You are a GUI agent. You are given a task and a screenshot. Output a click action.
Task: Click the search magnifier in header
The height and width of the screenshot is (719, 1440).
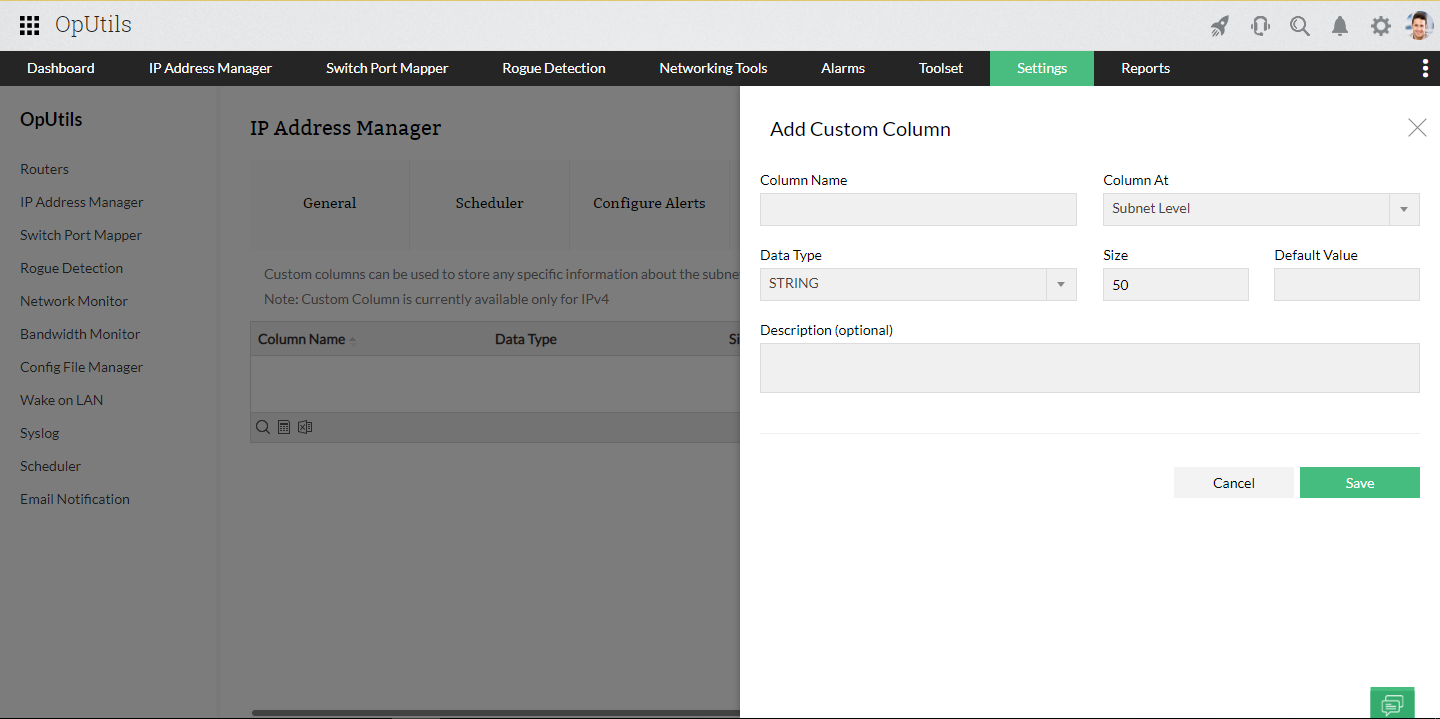1300,27
